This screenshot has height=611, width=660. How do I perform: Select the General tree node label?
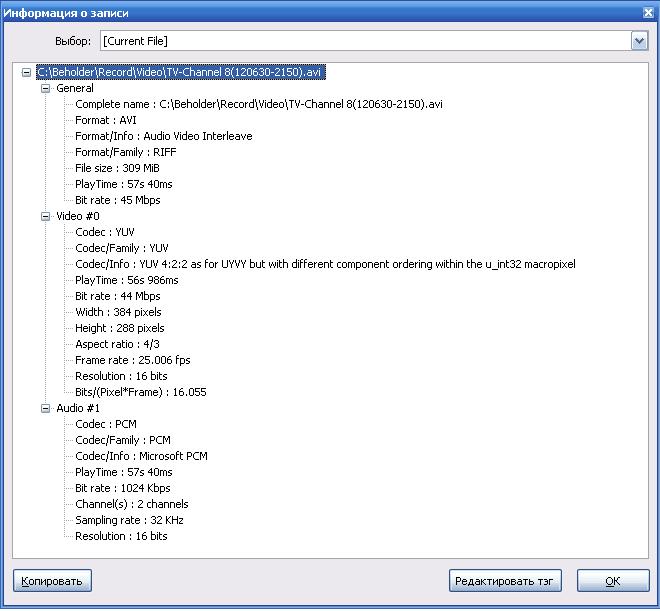(75, 89)
